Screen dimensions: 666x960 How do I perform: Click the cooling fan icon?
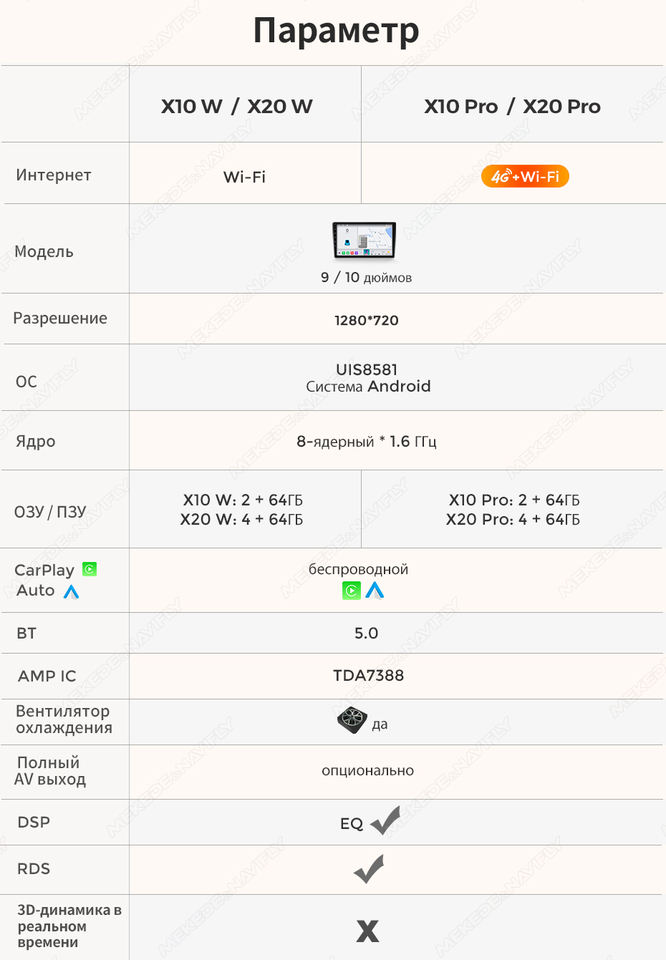pos(351,721)
